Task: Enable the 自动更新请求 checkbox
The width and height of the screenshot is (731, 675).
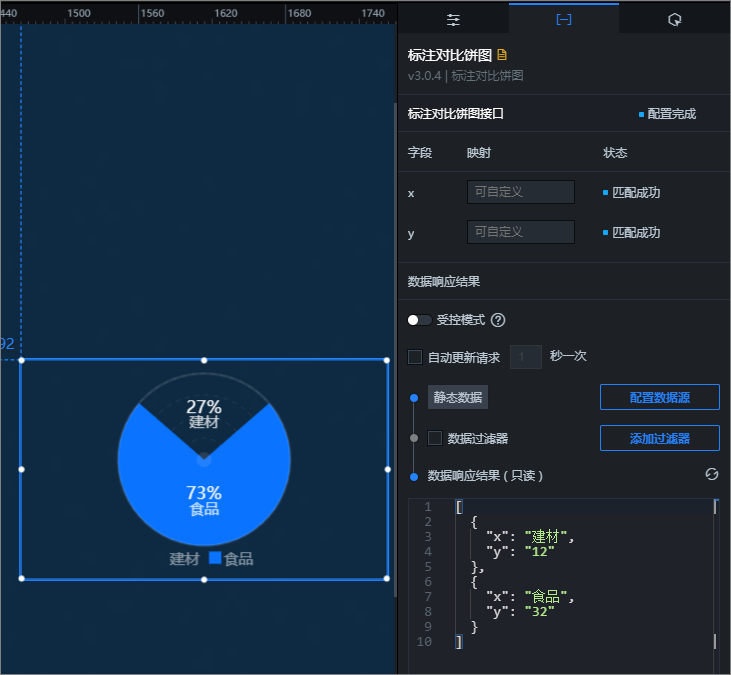Action: pos(415,357)
